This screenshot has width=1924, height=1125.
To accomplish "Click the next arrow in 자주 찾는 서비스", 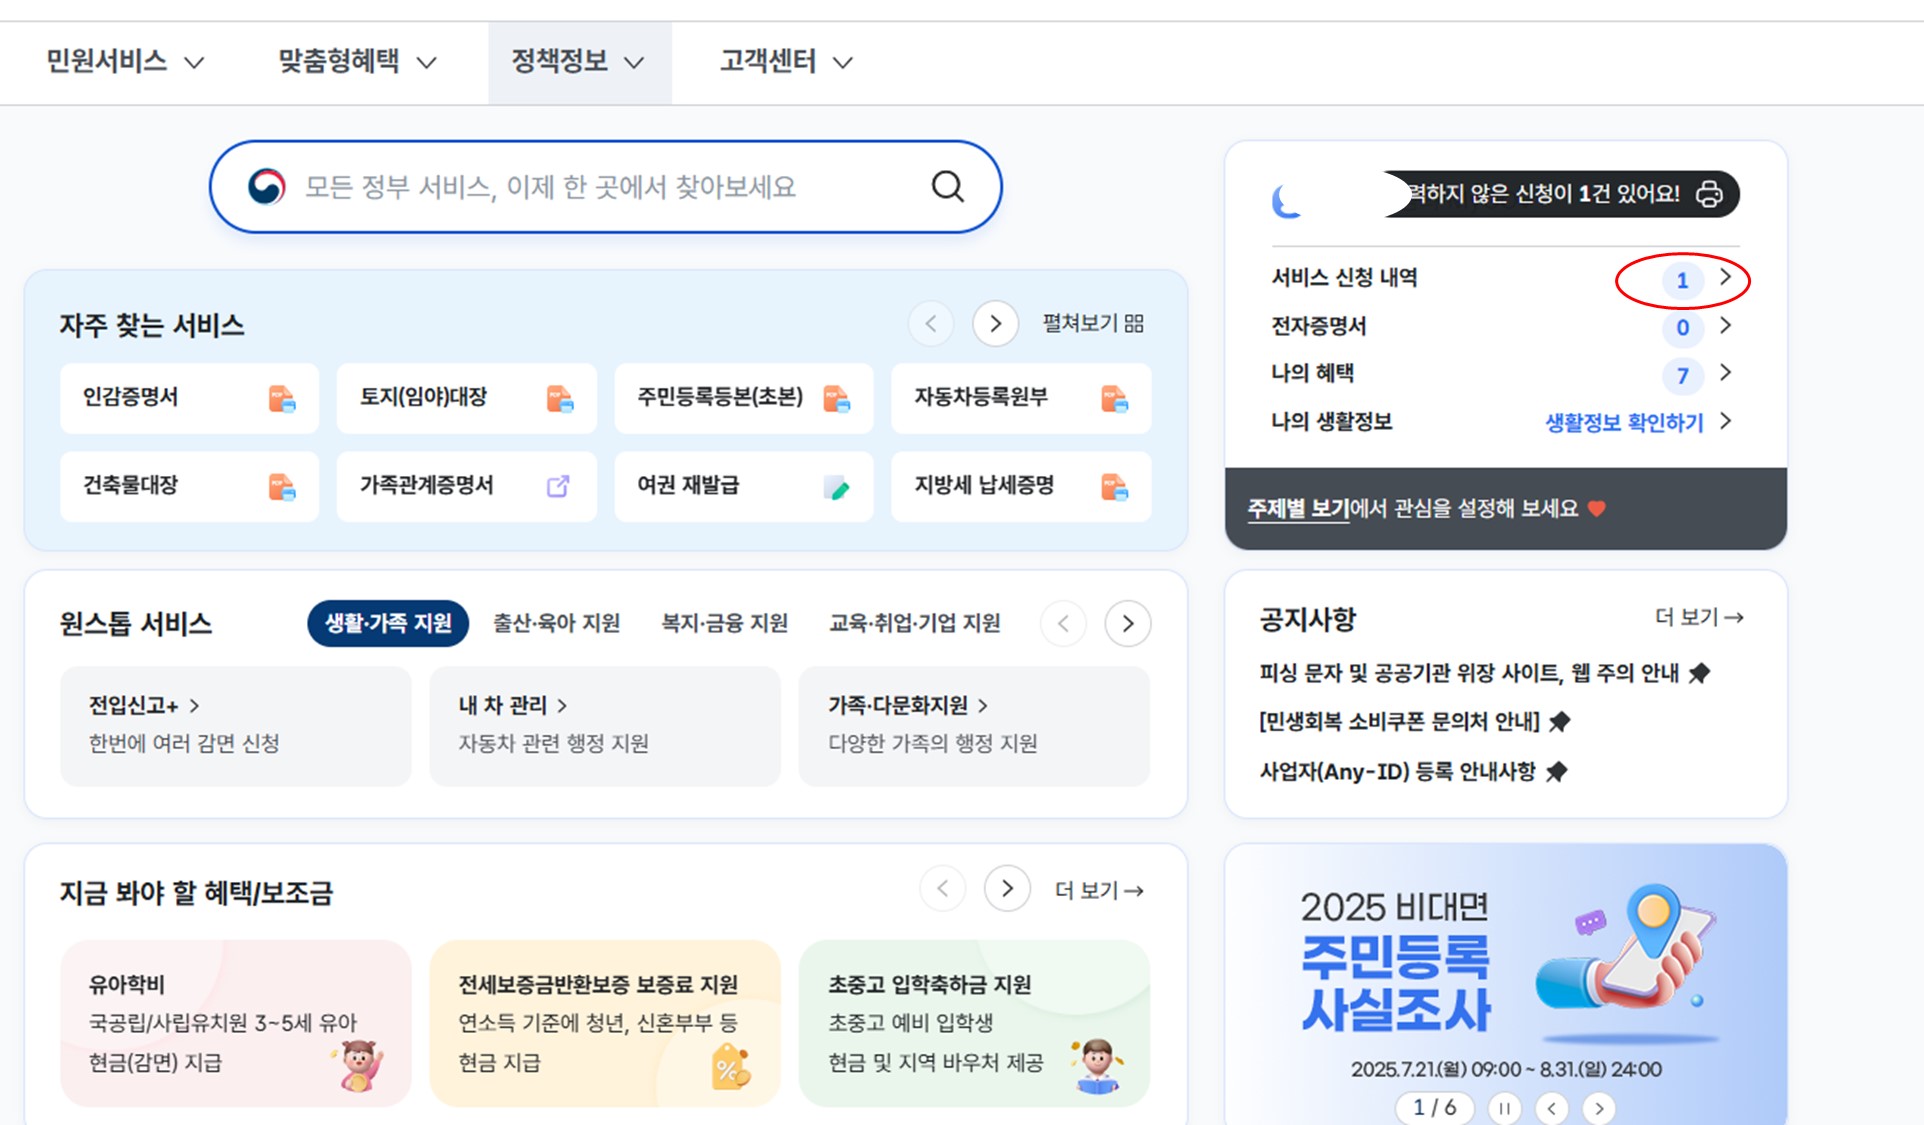I will pos(995,323).
